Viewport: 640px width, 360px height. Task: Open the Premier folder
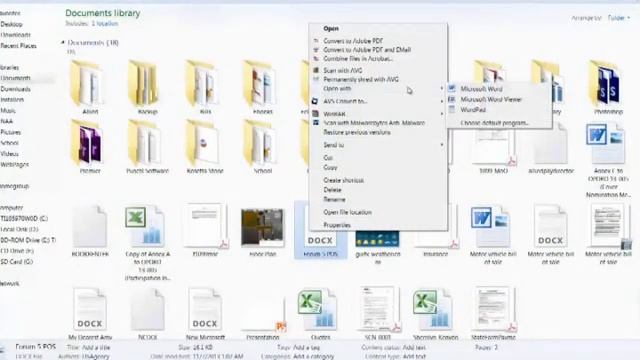tap(90, 146)
